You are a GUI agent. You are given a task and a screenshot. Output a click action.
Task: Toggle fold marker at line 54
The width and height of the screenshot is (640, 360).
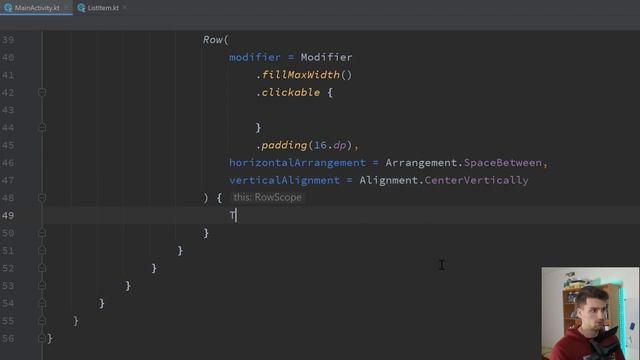(42, 303)
